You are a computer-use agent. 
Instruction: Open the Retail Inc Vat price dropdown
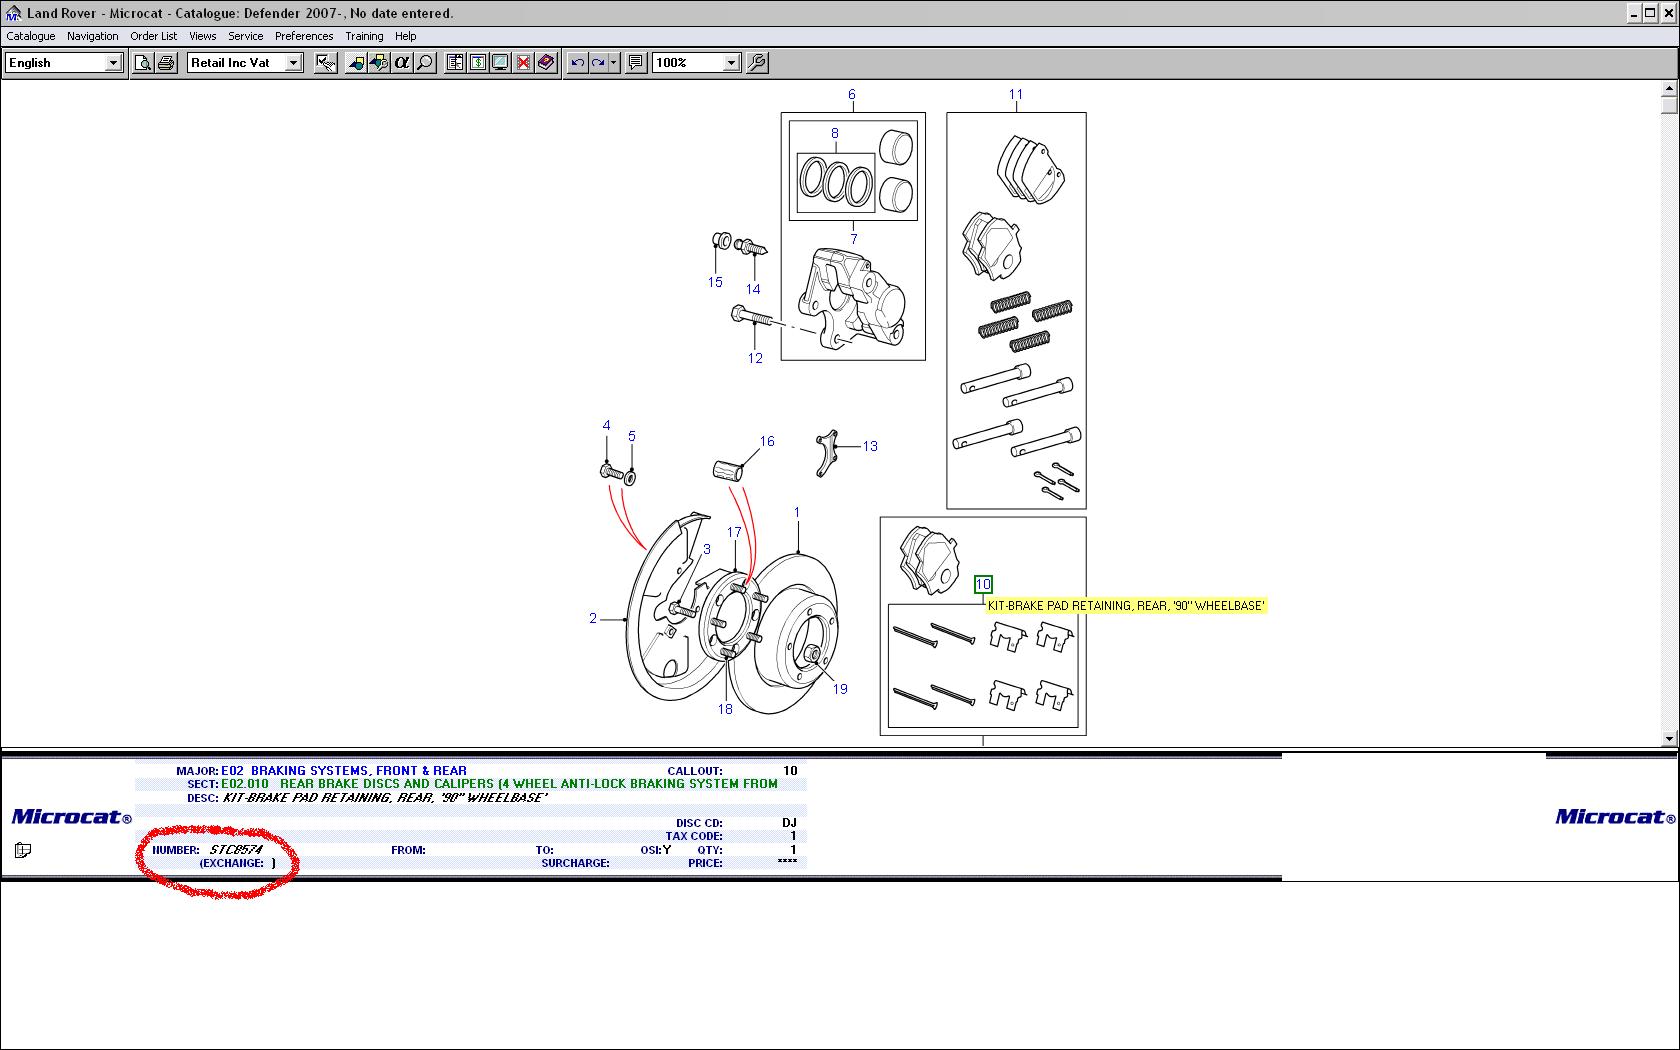[x=293, y=63]
